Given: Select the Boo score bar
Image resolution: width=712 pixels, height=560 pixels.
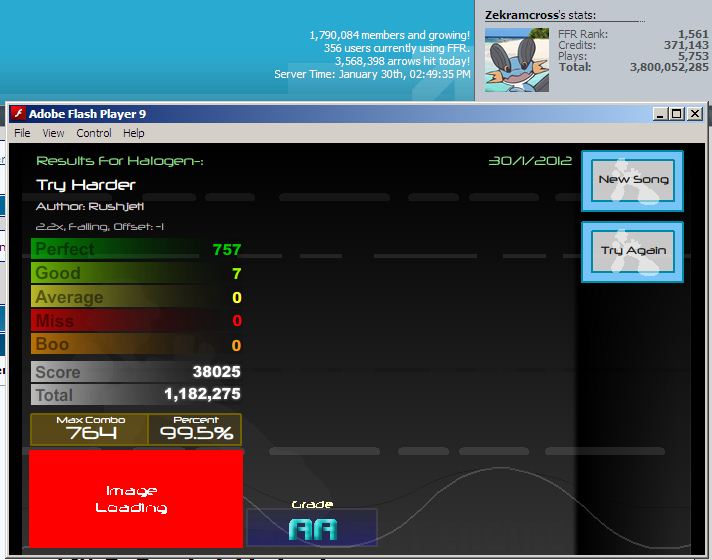Looking at the screenshot, I should point(136,344).
